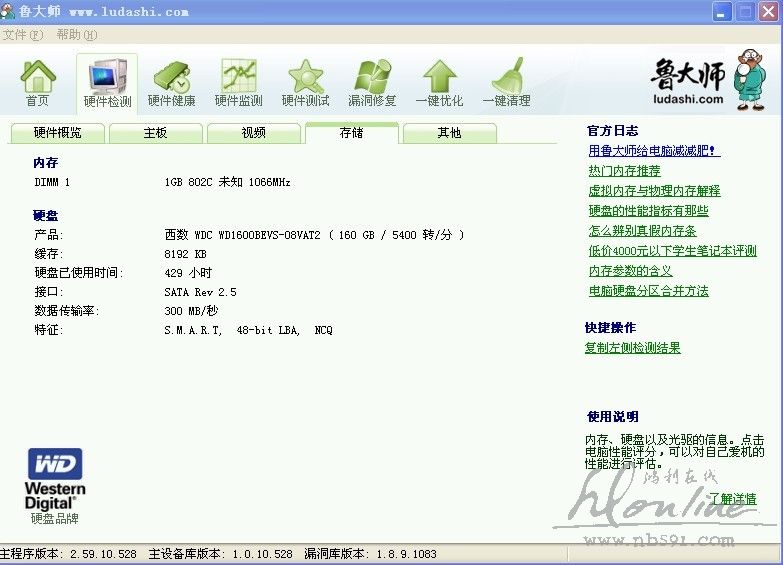The width and height of the screenshot is (783, 565).
Task: Click the Western Digital brand logo
Action: (x=55, y=479)
